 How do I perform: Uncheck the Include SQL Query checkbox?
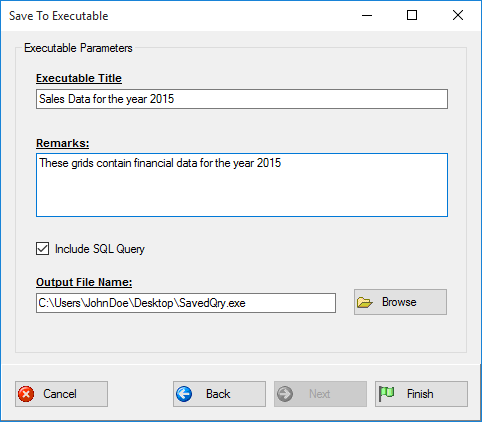pyautogui.click(x=42, y=249)
